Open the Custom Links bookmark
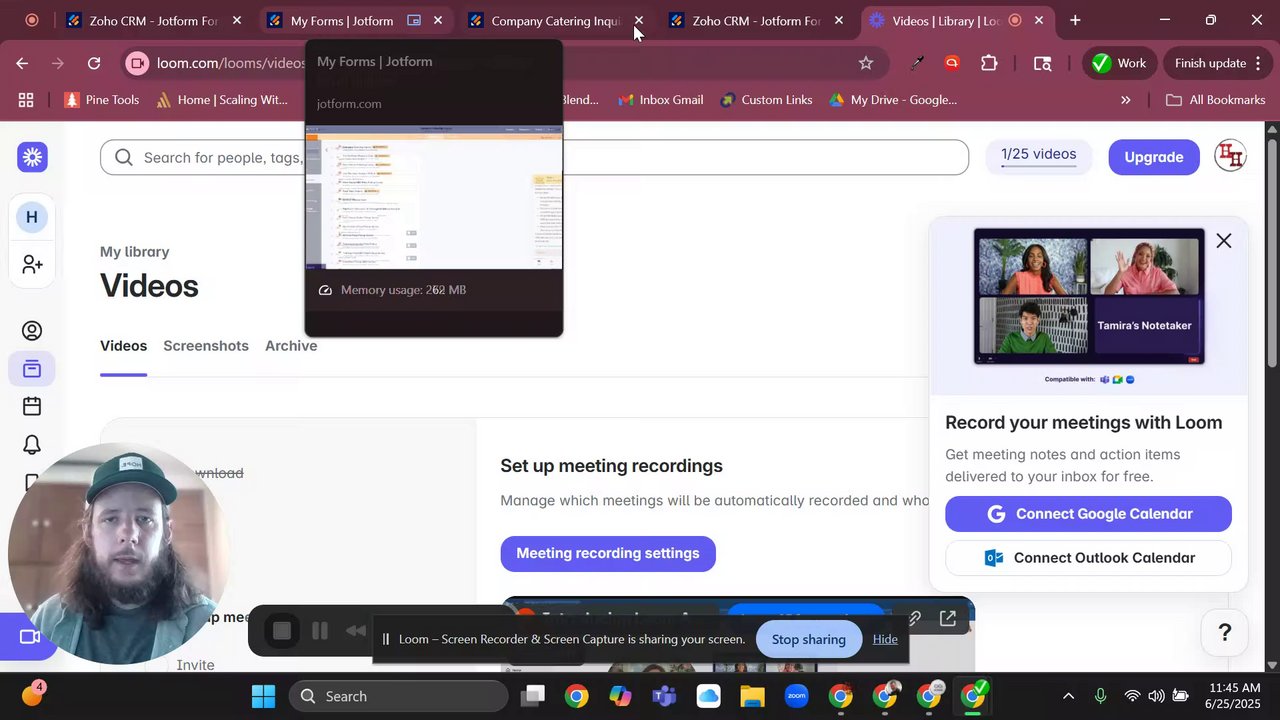 766,100
